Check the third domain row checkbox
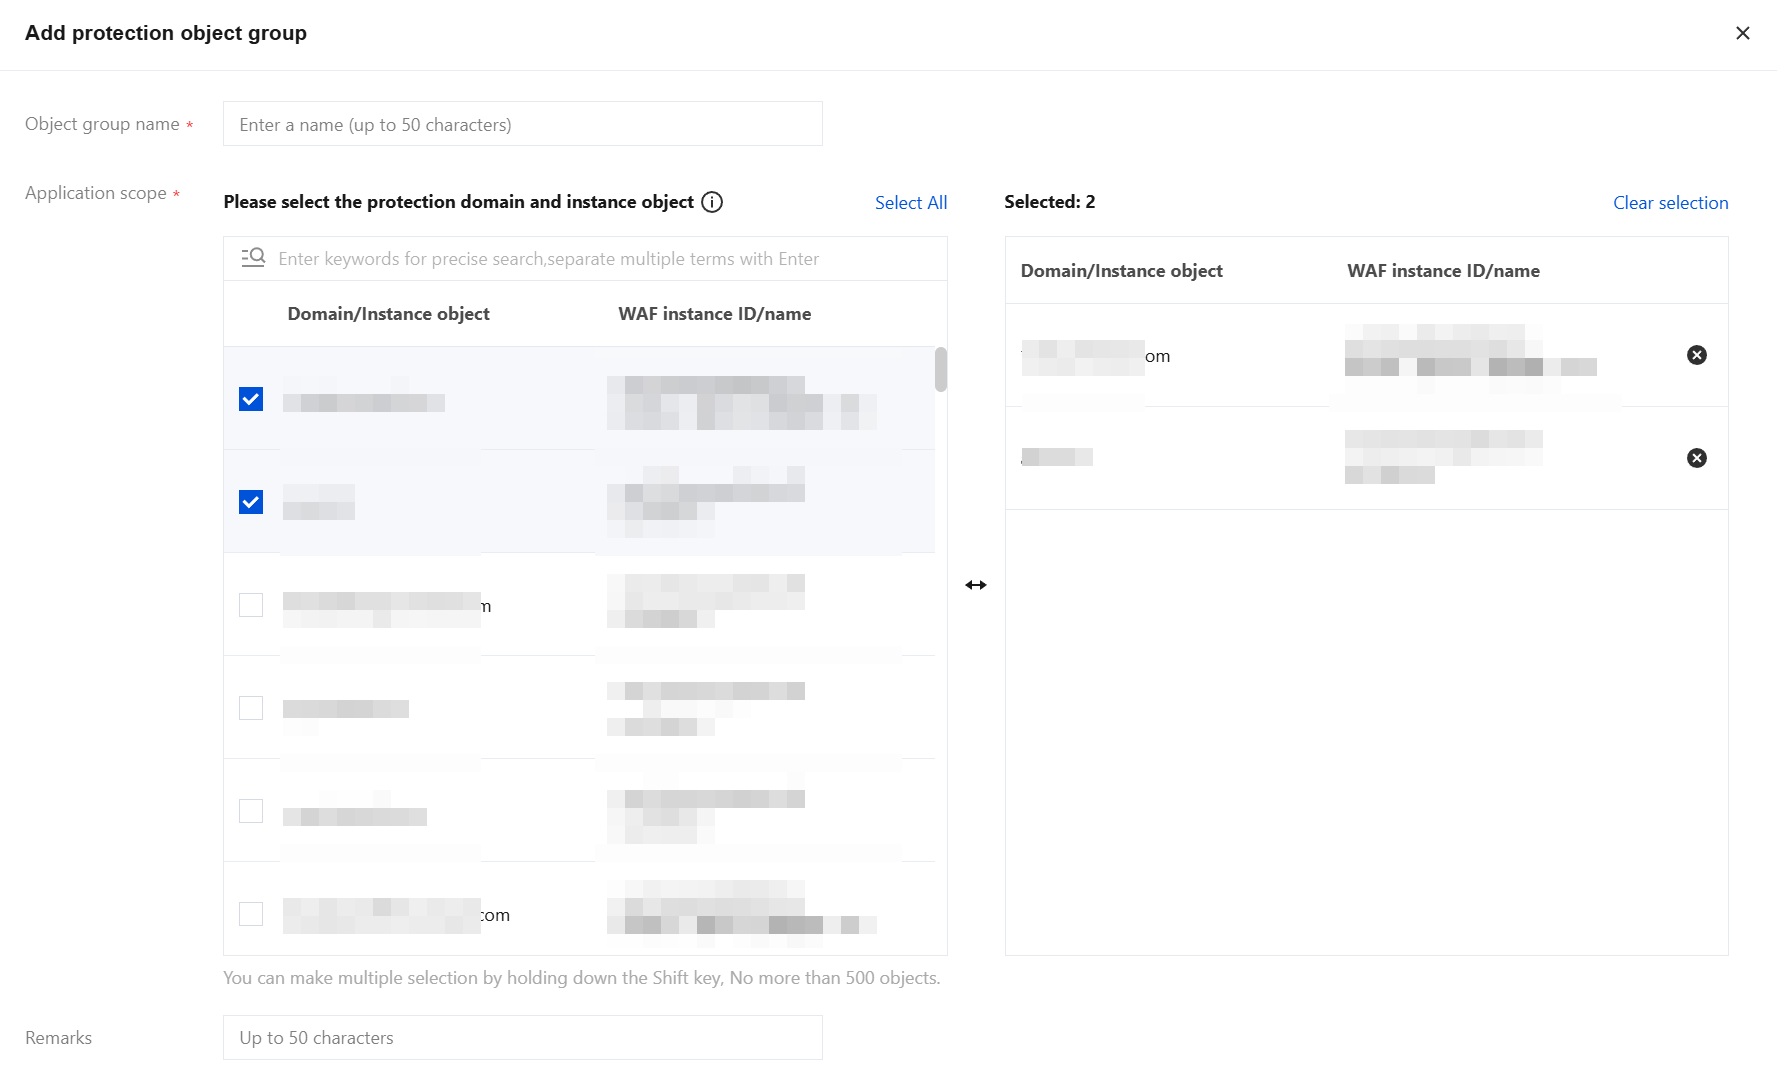The image size is (1777, 1077). point(251,605)
